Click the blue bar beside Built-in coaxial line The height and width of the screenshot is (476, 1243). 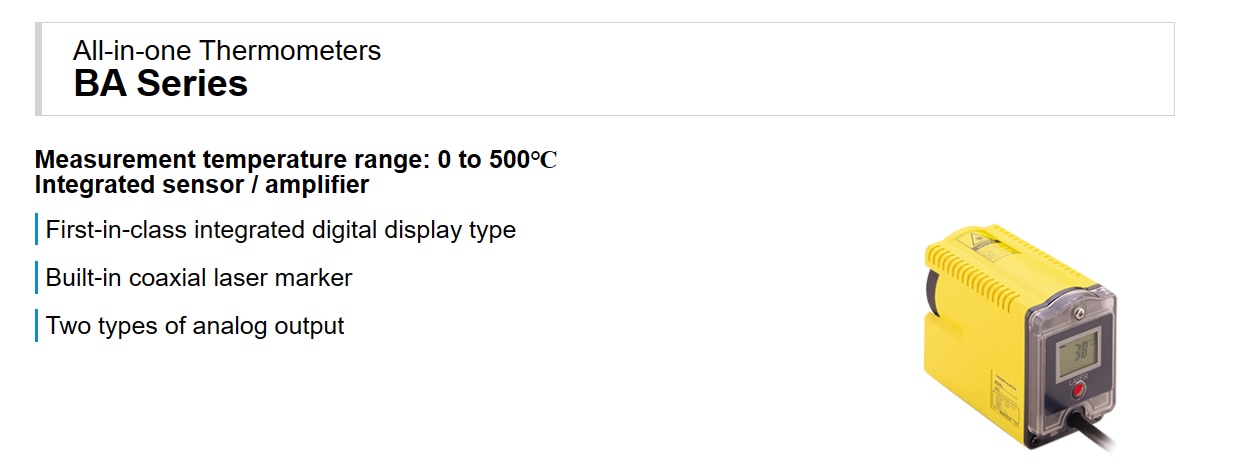[36, 278]
